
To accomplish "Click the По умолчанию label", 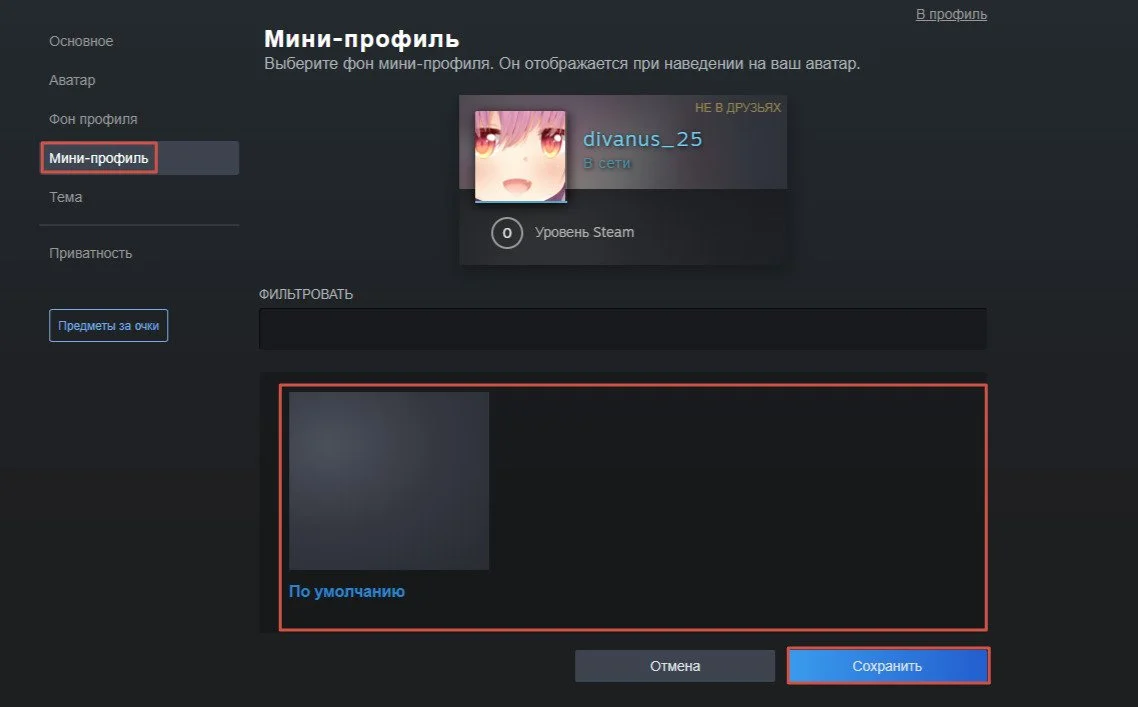I will [x=347, y=592].
